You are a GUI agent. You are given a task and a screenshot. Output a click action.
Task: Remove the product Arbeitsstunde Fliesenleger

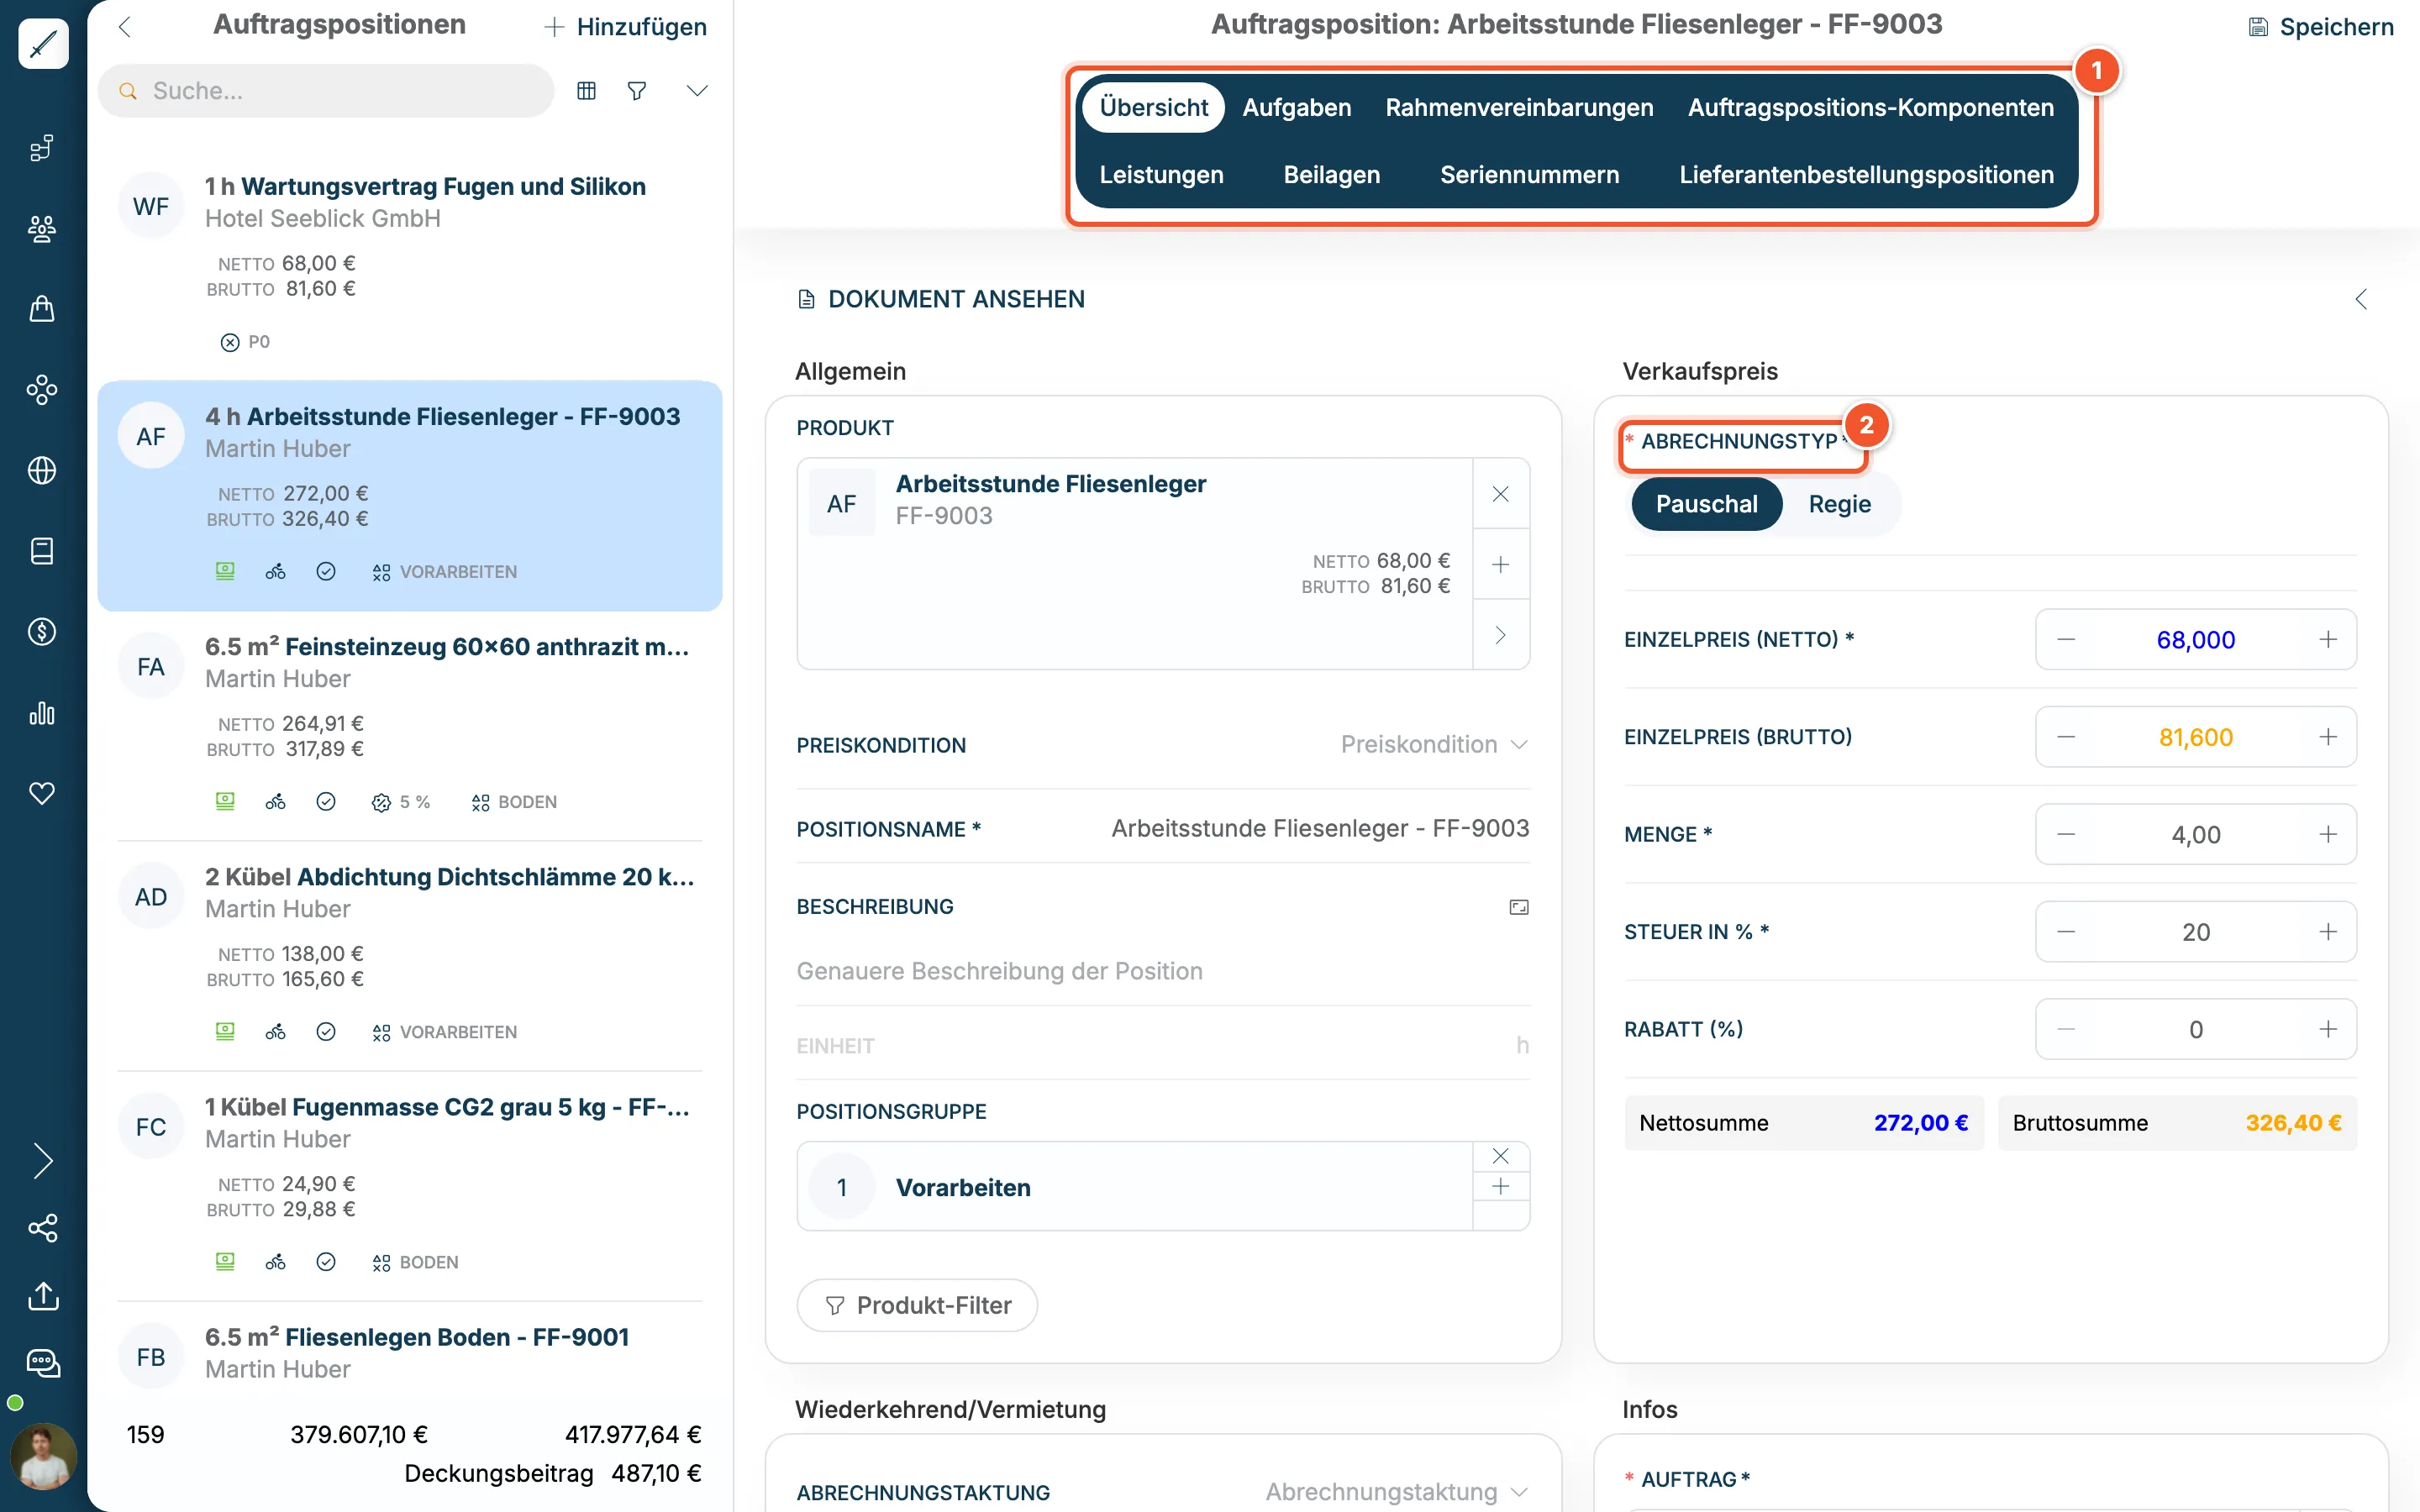(1500, 494)
